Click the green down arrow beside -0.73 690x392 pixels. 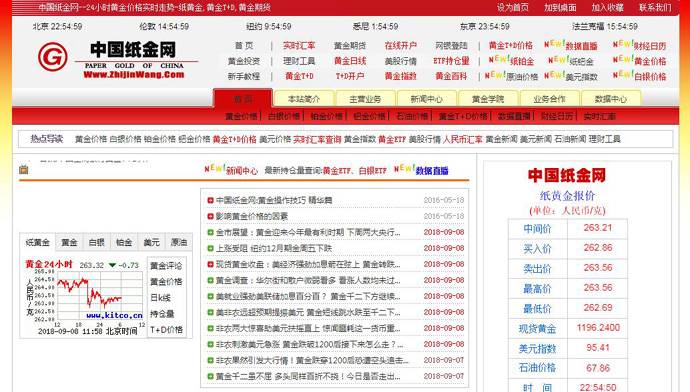click(112, 265)
